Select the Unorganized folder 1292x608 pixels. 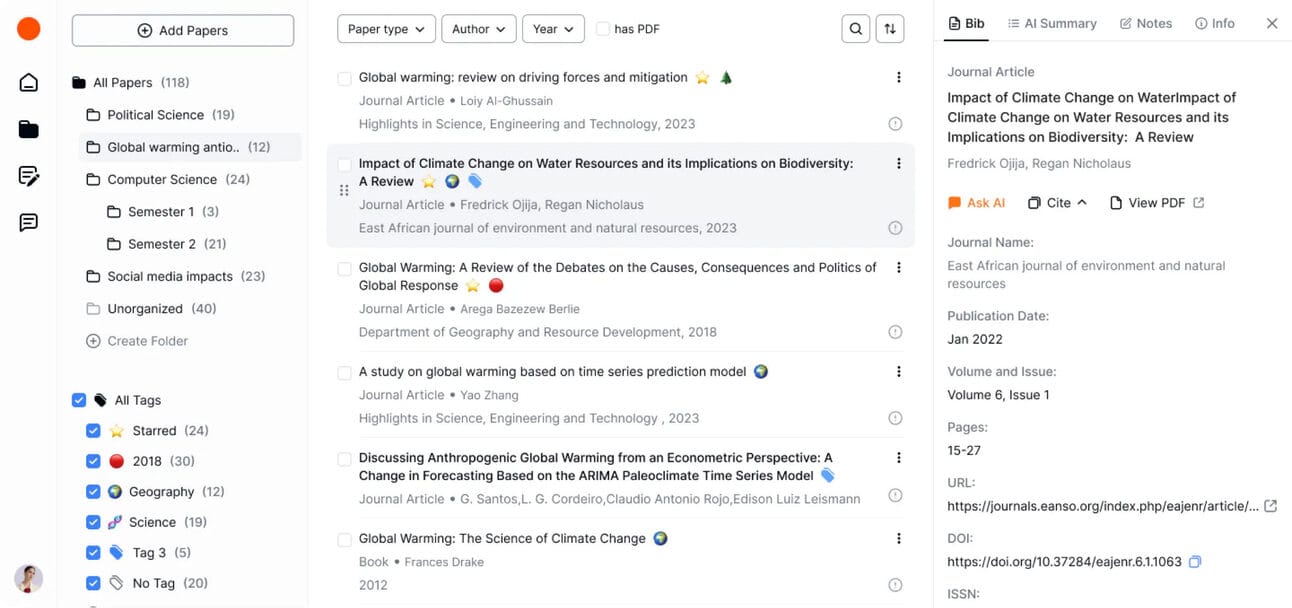152,309
